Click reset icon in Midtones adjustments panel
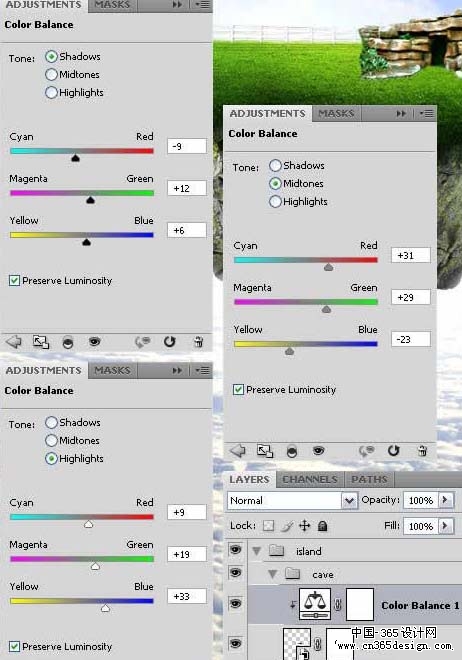Image resolution: width=462 pixels, height=660 pixels. pyautogui.click(x=393, y=451)
